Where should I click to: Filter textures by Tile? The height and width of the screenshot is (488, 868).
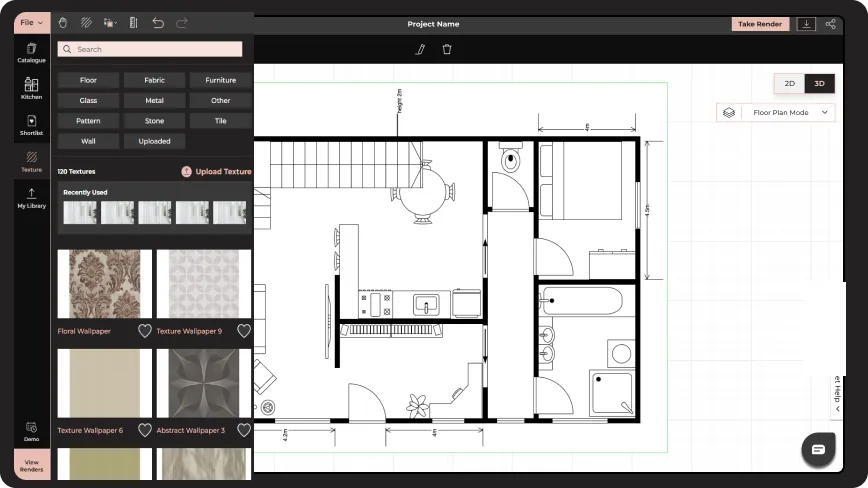221,121
